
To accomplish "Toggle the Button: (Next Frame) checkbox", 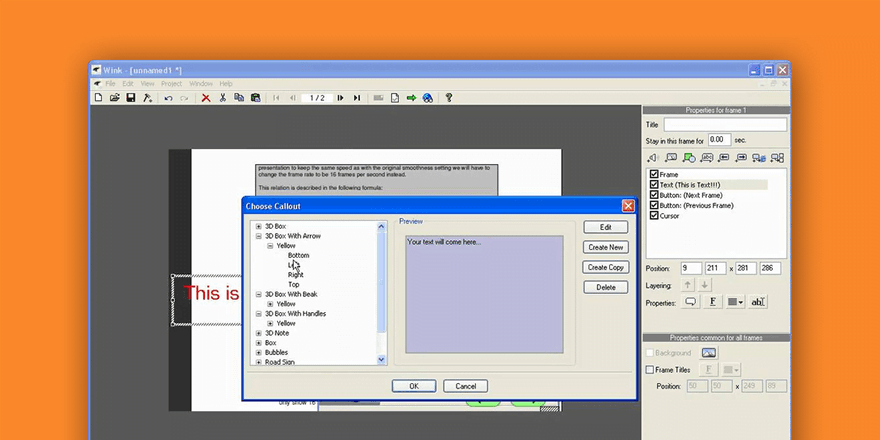I will (654, 195).
